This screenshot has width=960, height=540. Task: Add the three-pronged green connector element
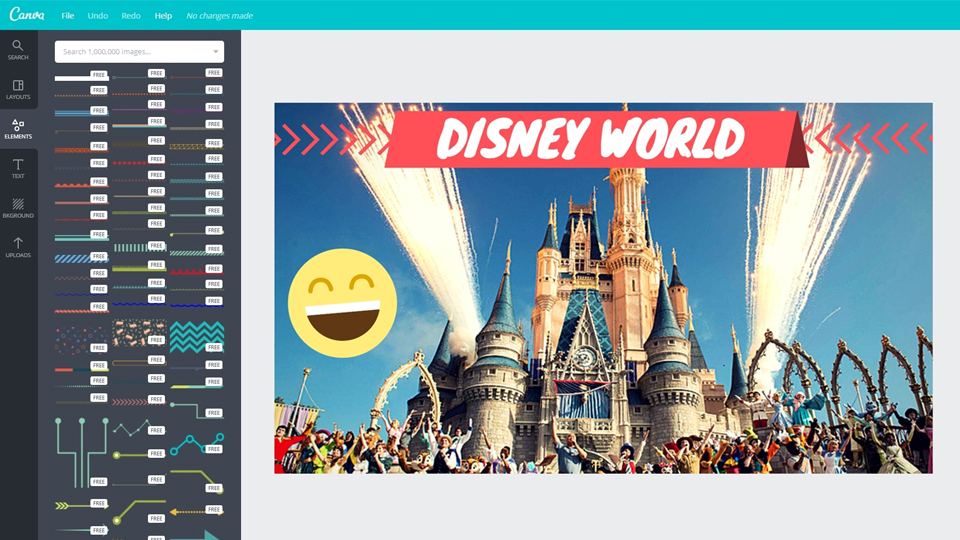[x=81, y=452]
